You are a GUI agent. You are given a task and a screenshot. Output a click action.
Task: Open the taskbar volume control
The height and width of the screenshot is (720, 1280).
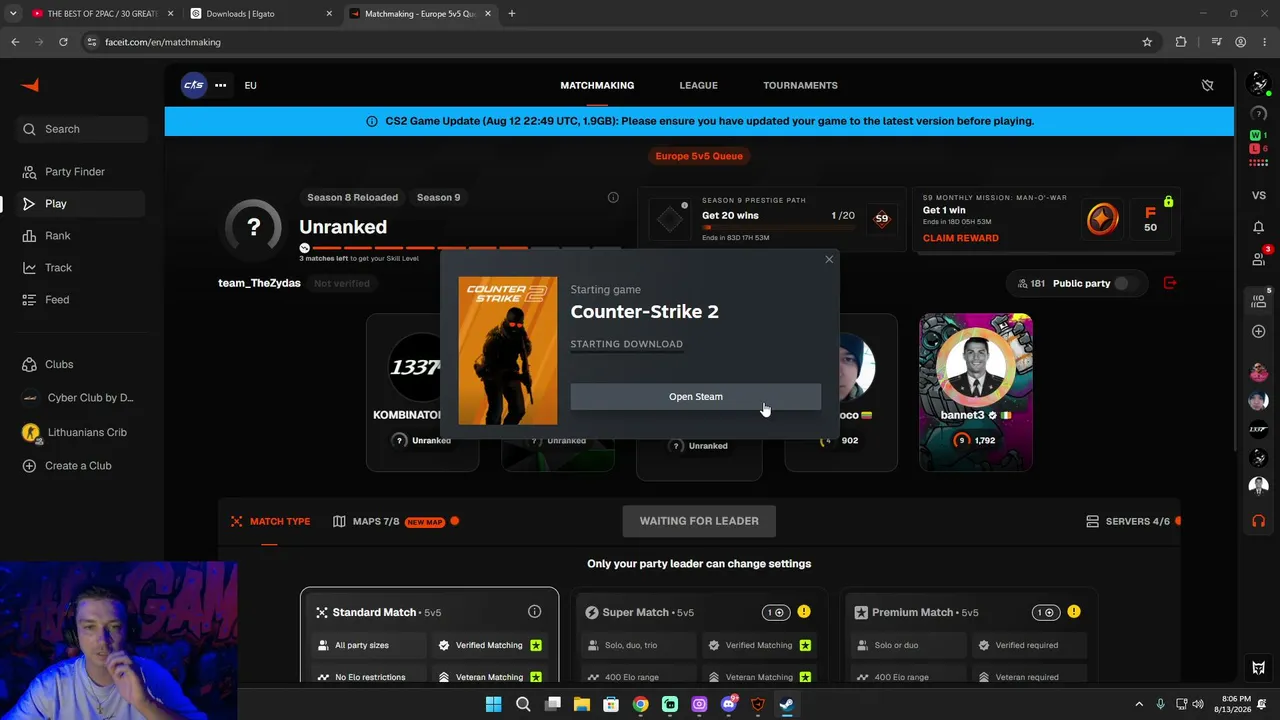1198,705
